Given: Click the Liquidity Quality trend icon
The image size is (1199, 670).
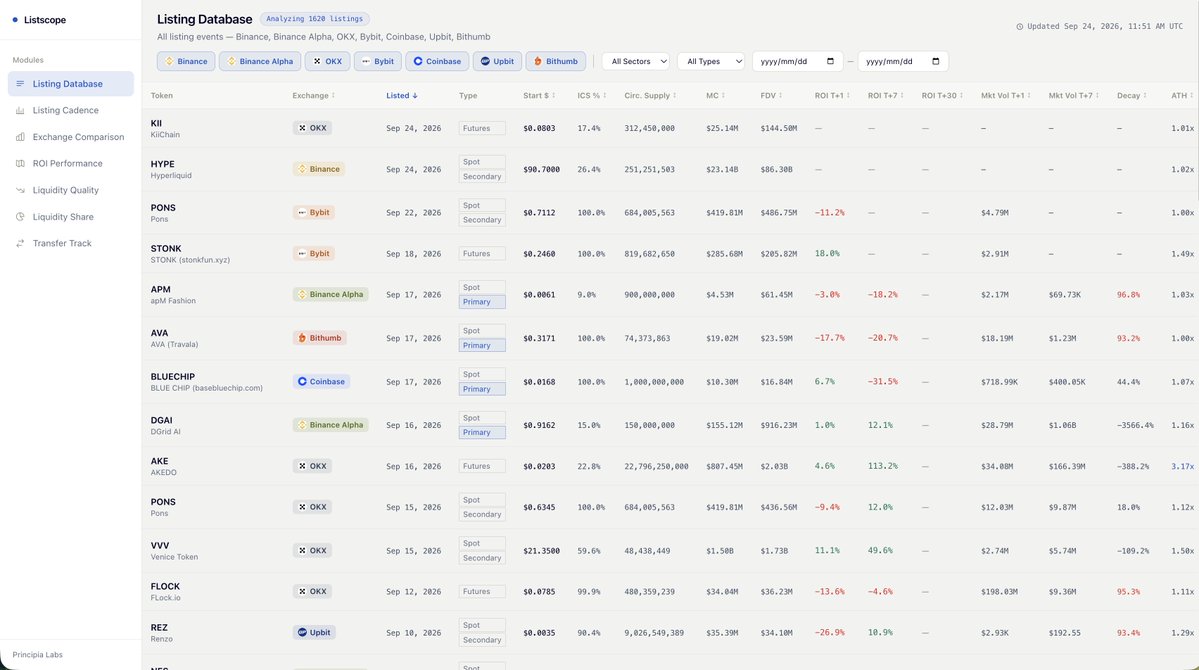Looking at the screenshot, I should (20, 190).
